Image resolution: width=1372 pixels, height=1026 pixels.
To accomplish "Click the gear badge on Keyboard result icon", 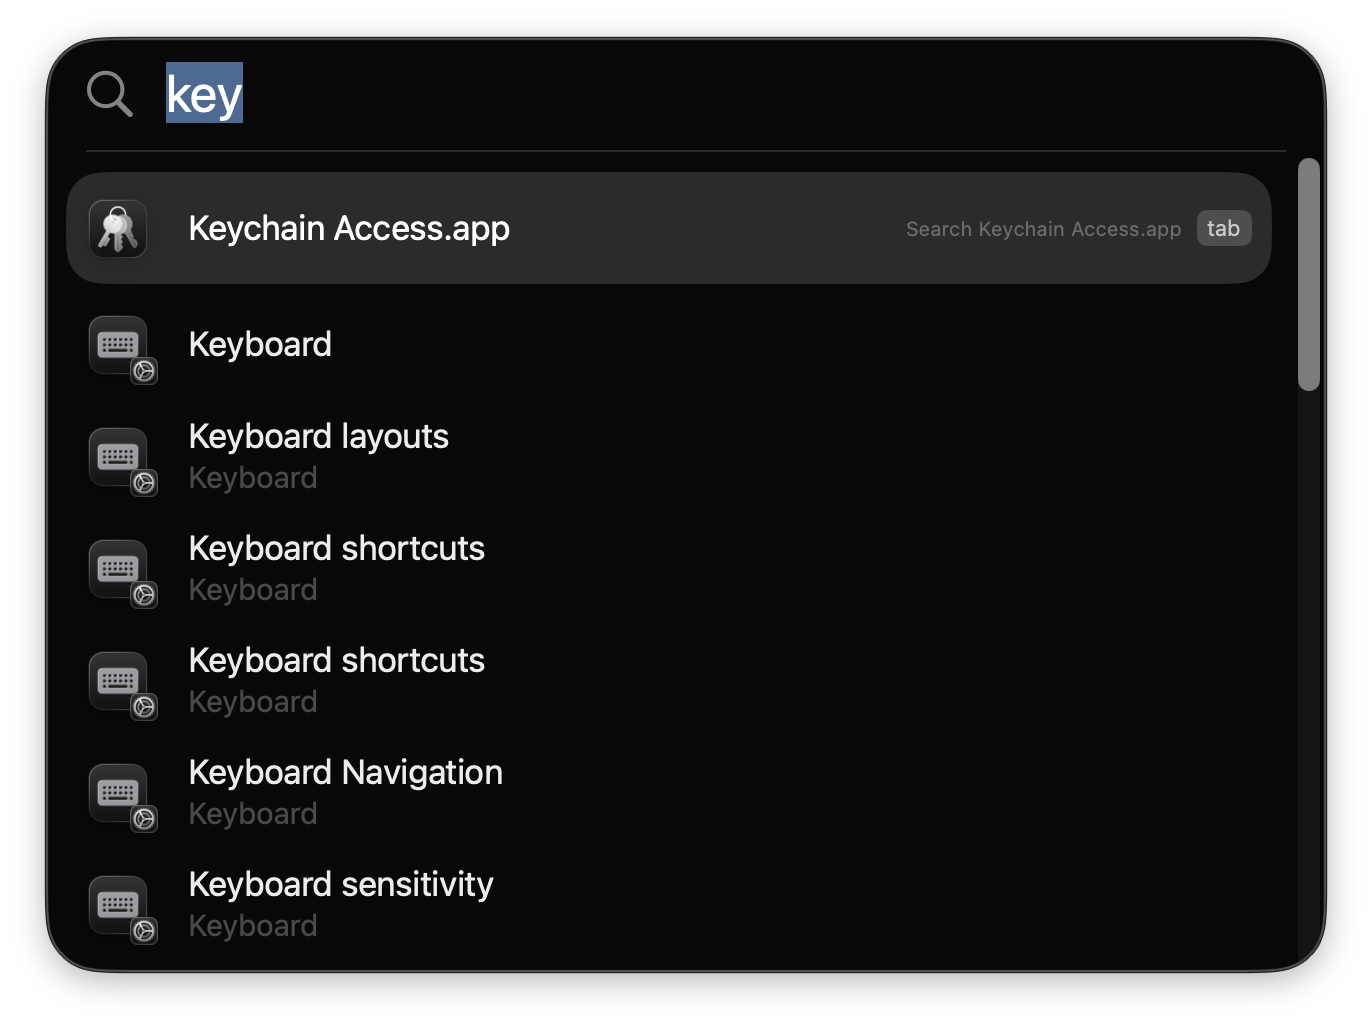I will 144,371.
